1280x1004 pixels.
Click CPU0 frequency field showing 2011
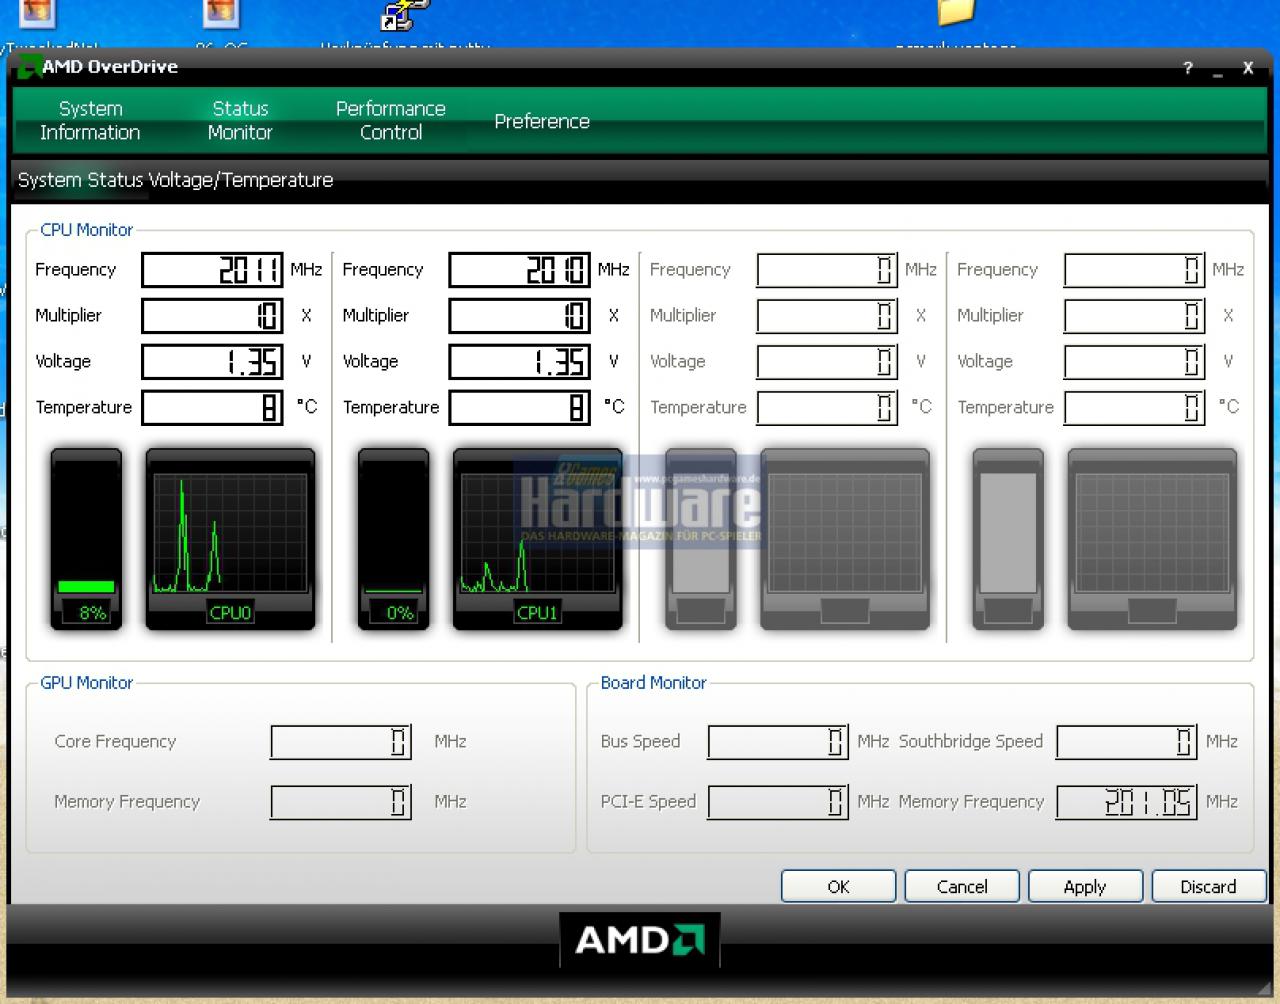[x=212, y=270]
